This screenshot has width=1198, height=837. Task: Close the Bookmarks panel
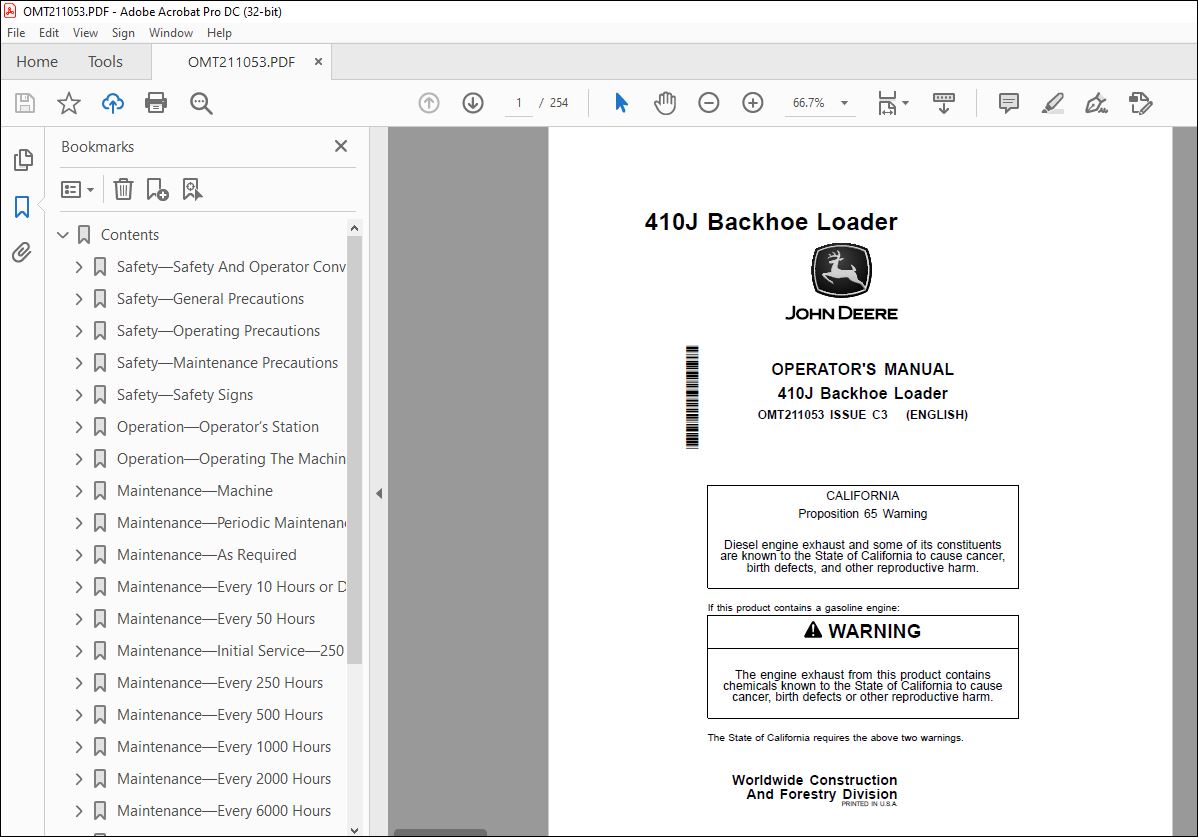[x=341, y=146]
